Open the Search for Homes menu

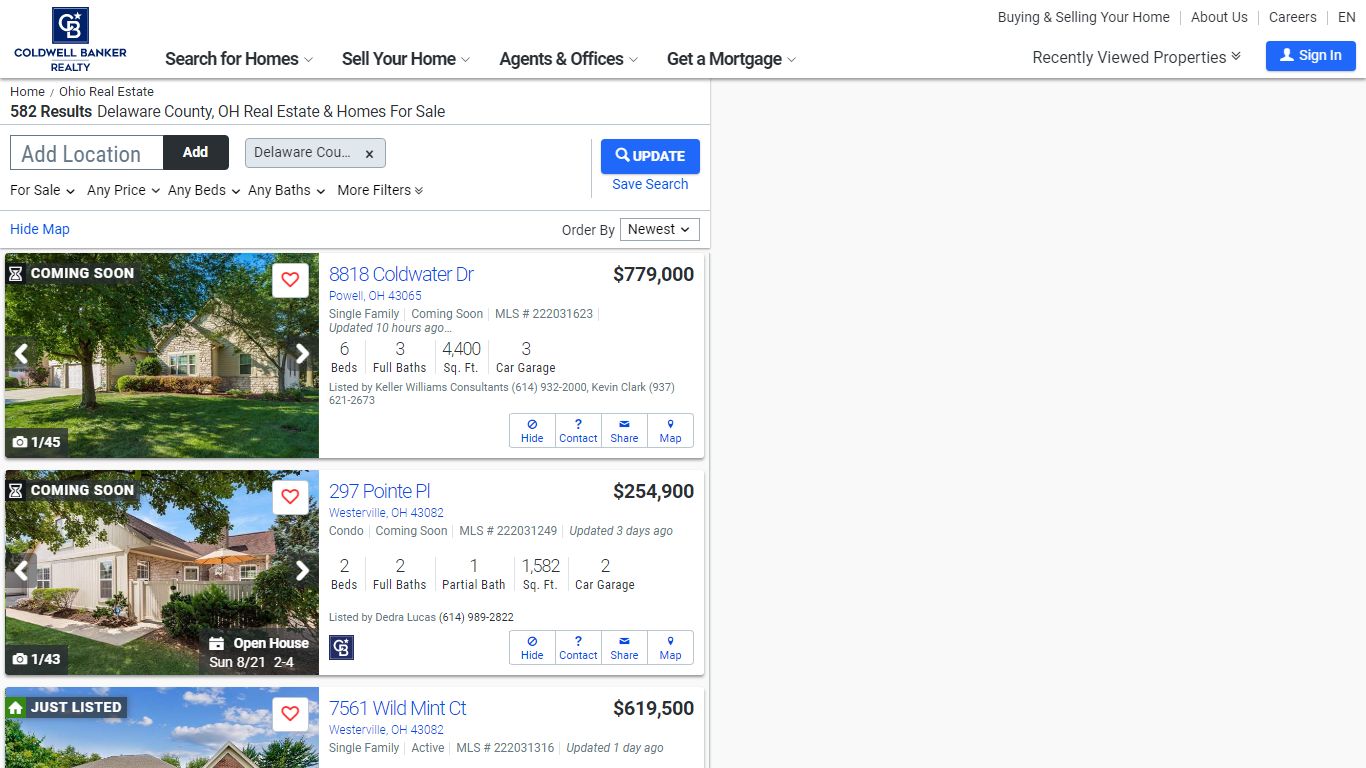239,59
